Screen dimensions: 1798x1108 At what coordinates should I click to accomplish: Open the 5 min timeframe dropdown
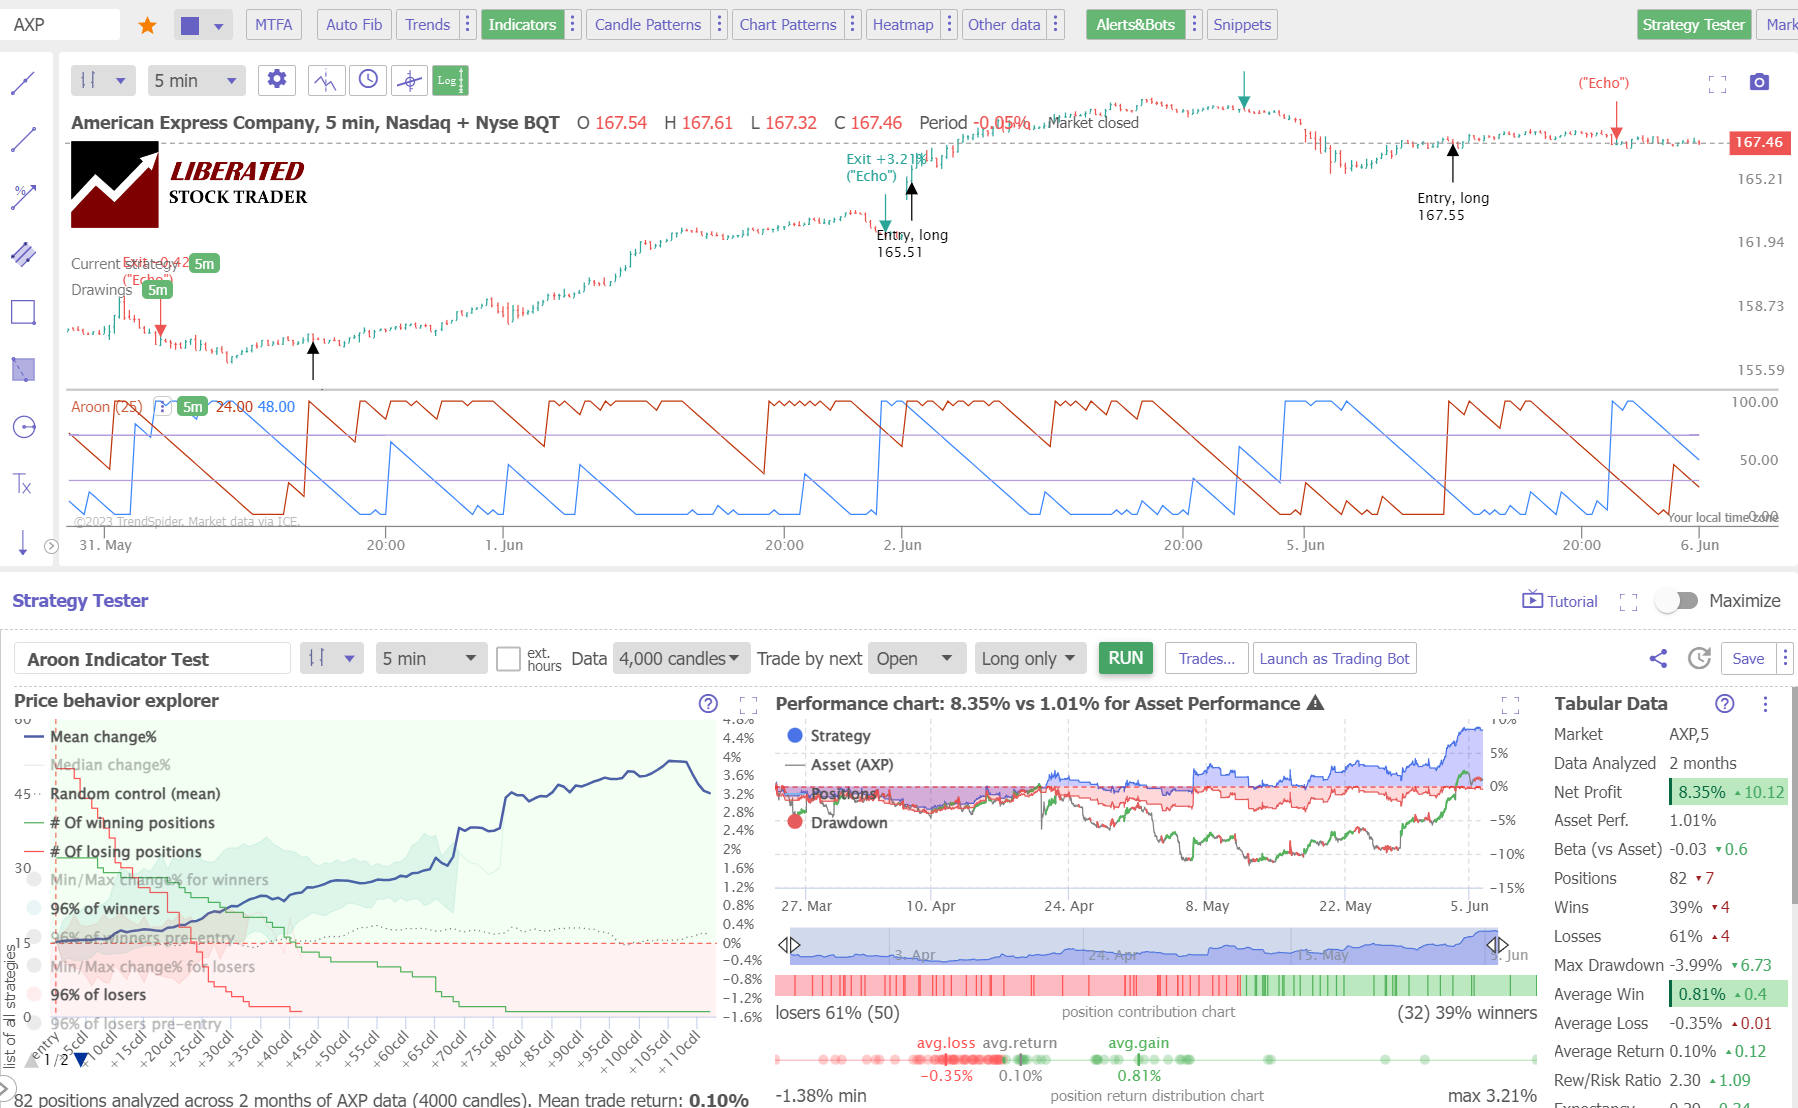tap(196, 80)
